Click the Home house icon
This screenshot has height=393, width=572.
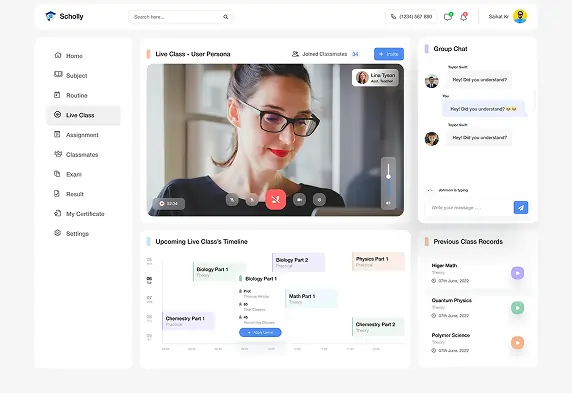coord(58,55)
